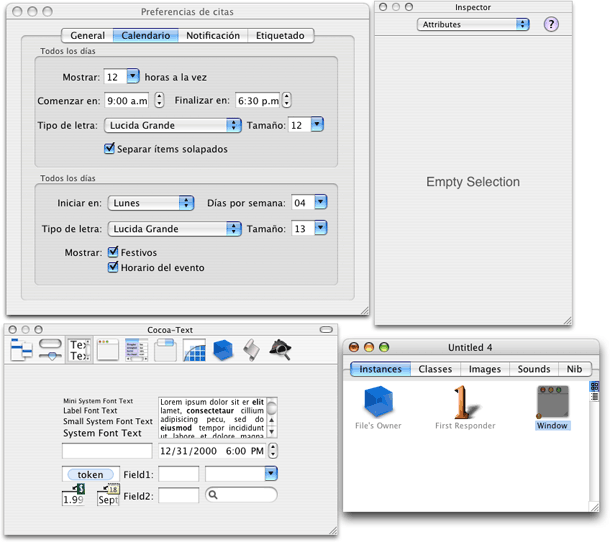The height and width of the screenshot is (542, 610).
Task: Open the Images tab in Untitled 4
Action: (x=485, y=369)
